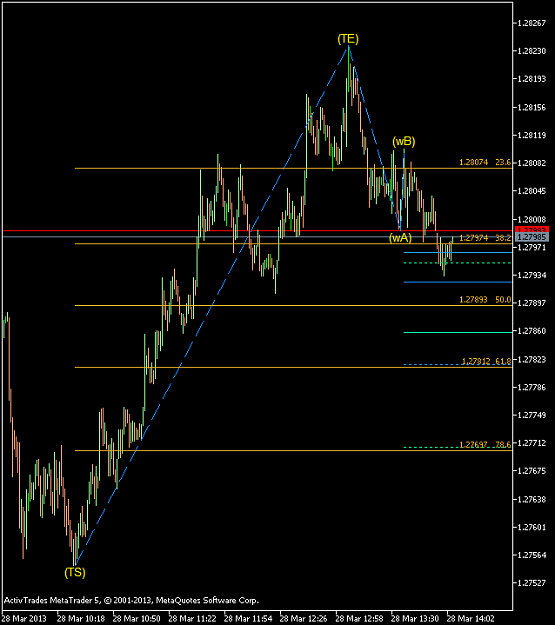Click price scale value 1.27749
Screen dimensions: 555x625
click(x=531, y=415)
